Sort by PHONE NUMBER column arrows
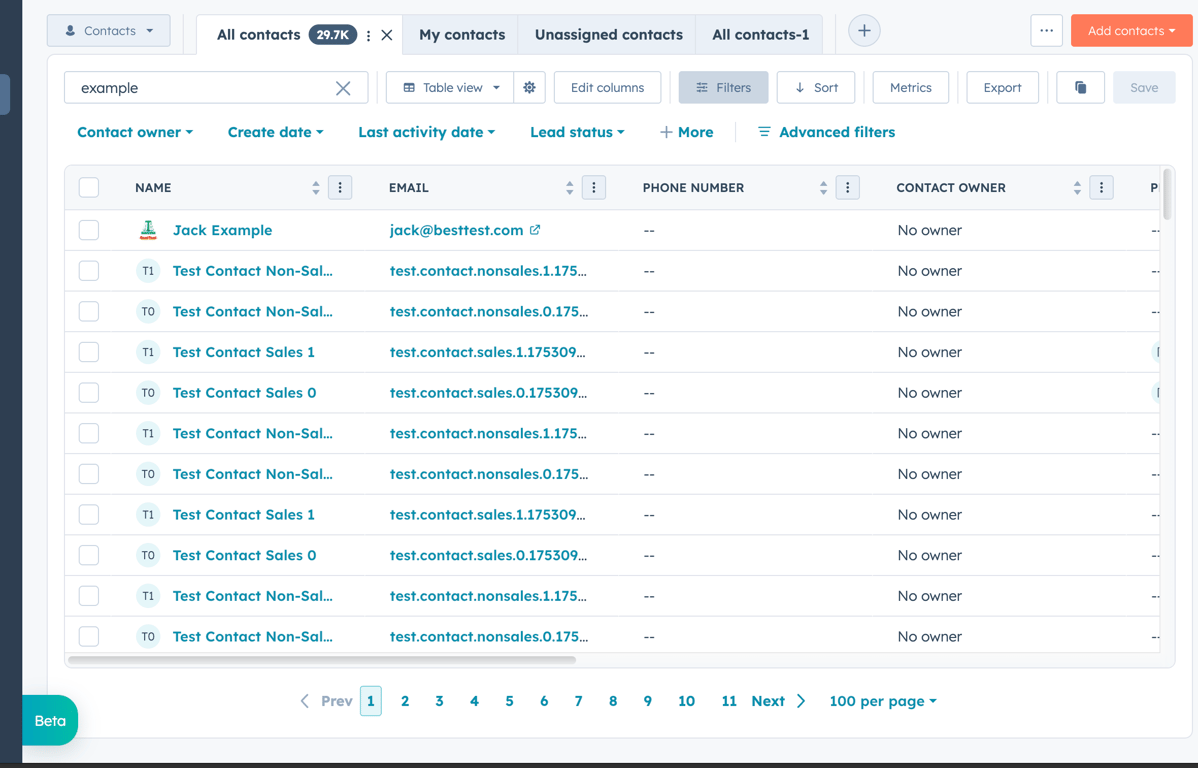1198x768 pixels. click(x=823, y=188)
